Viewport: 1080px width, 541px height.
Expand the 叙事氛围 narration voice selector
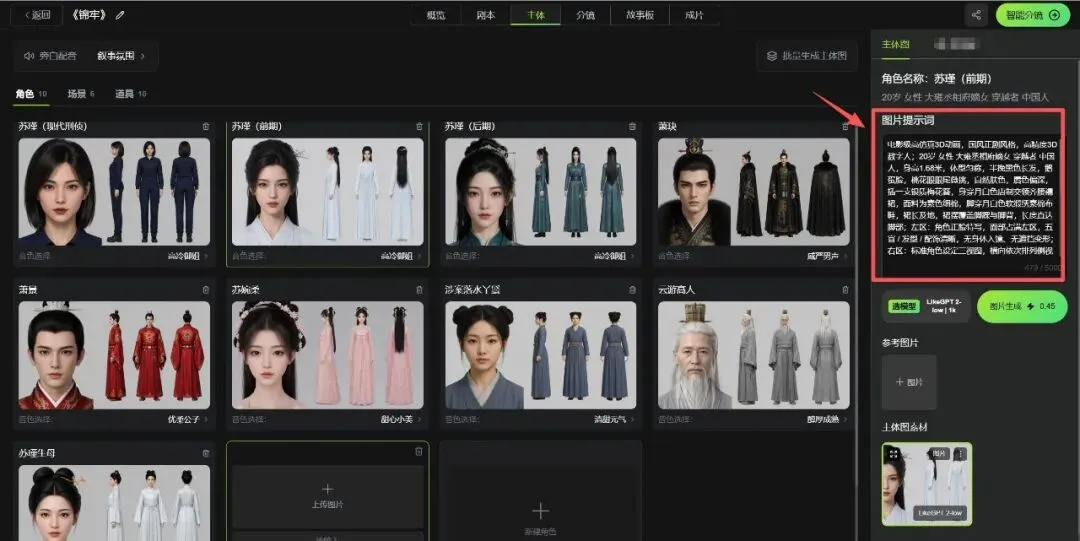coord(121,56)
